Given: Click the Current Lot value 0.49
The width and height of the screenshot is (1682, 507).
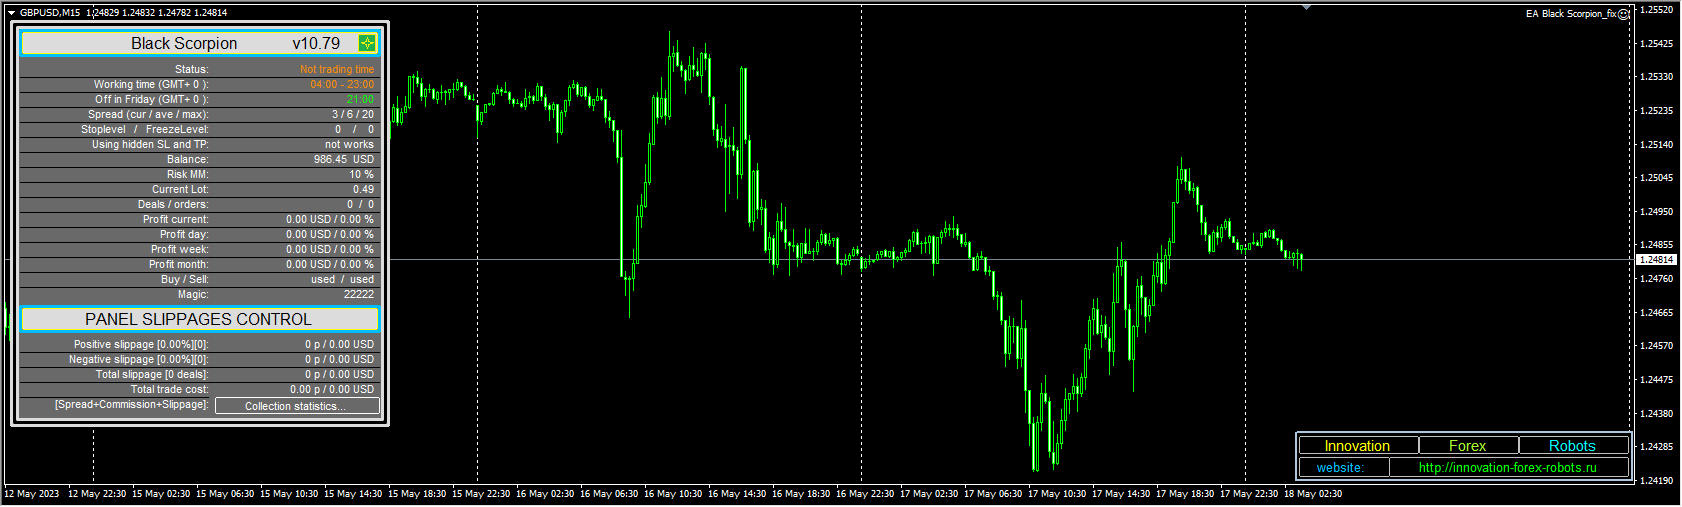Looking at the screenshot, I should tap(363, 189).
